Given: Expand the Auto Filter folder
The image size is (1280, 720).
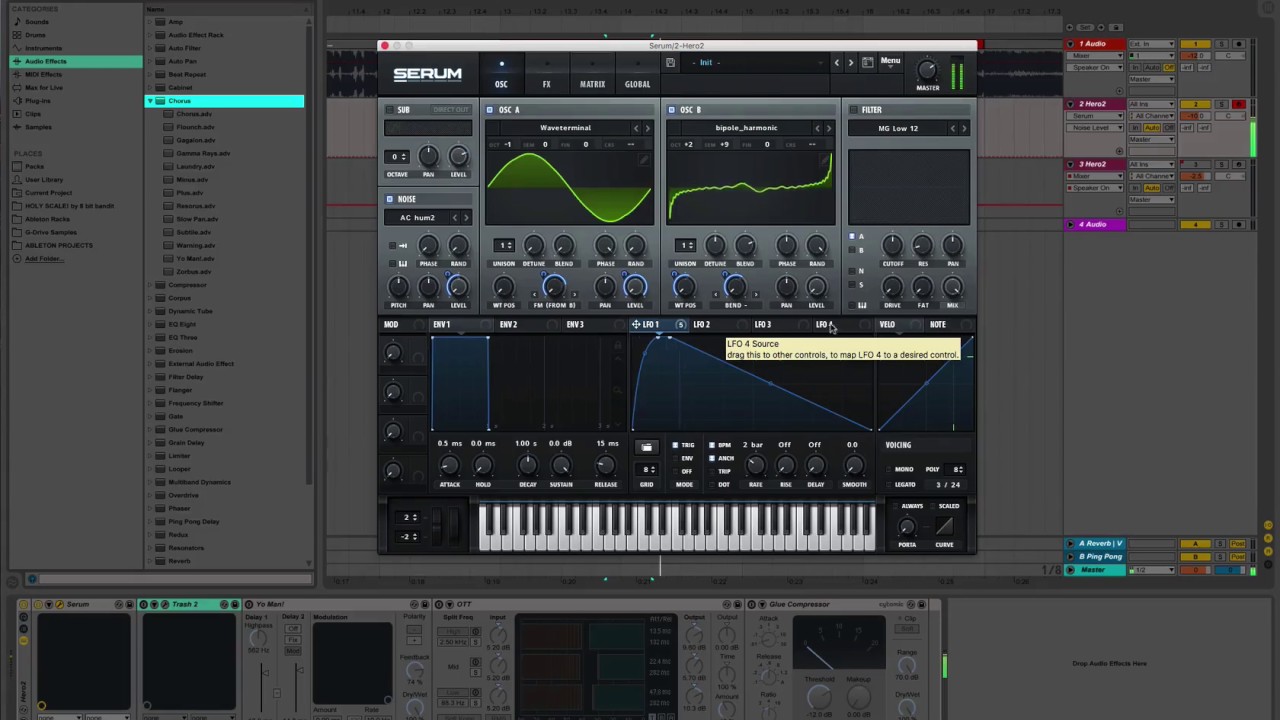Looking at the screenshot, I should point(150,48).
